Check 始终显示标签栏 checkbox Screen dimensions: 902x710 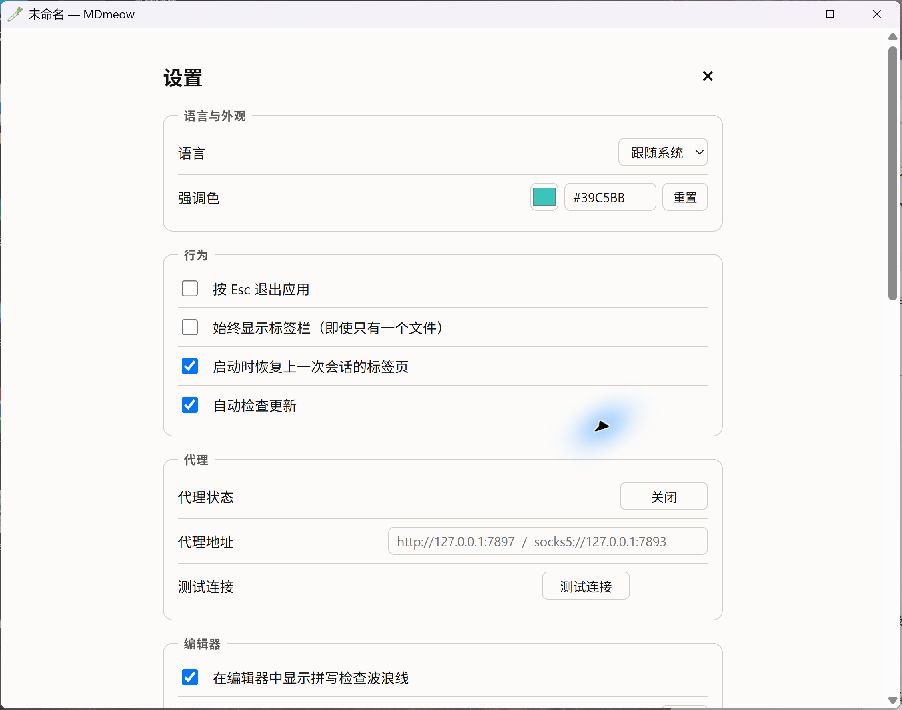tap(190, 327)
